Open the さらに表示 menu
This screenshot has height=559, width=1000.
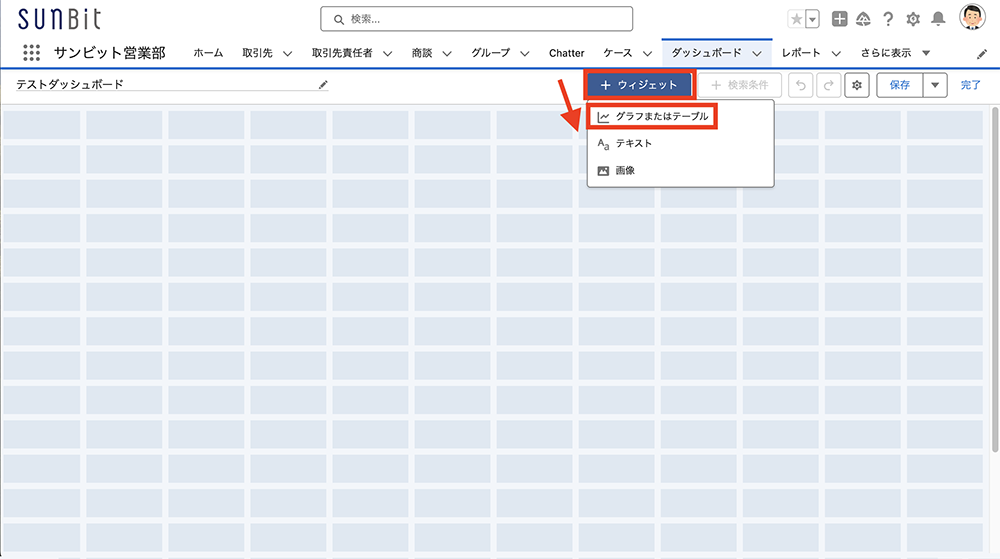895,53
